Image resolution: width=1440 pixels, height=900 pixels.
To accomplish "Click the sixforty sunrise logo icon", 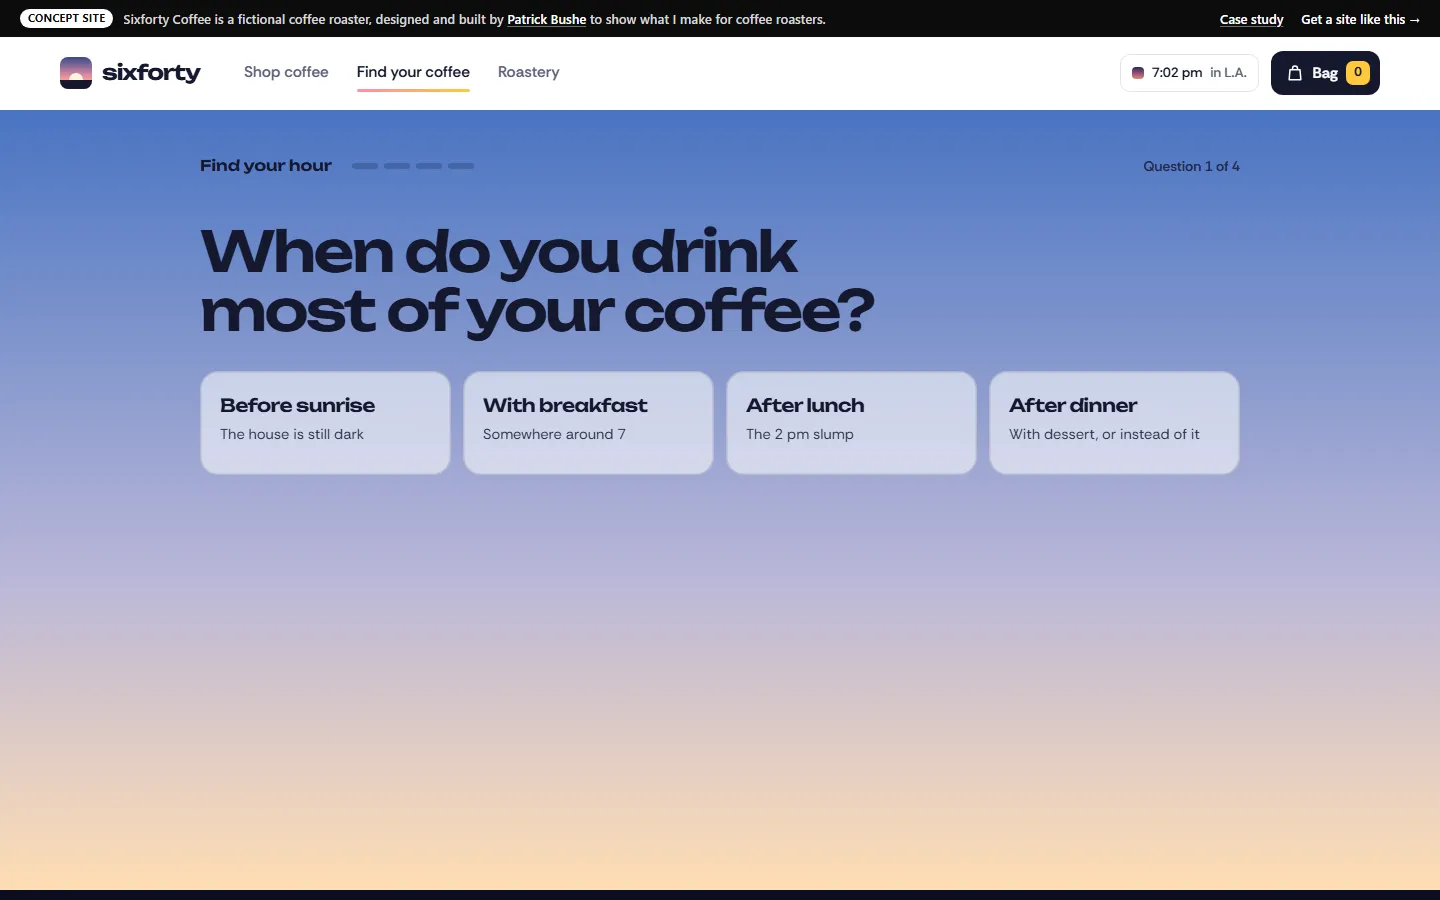I will pos(76,73).
